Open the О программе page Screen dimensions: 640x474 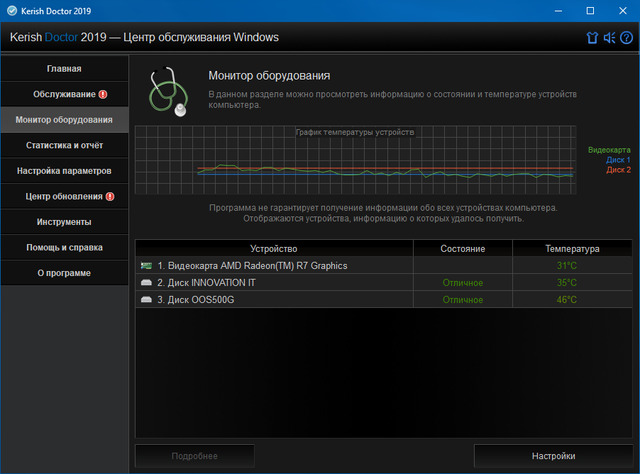[x=64, y=273]
